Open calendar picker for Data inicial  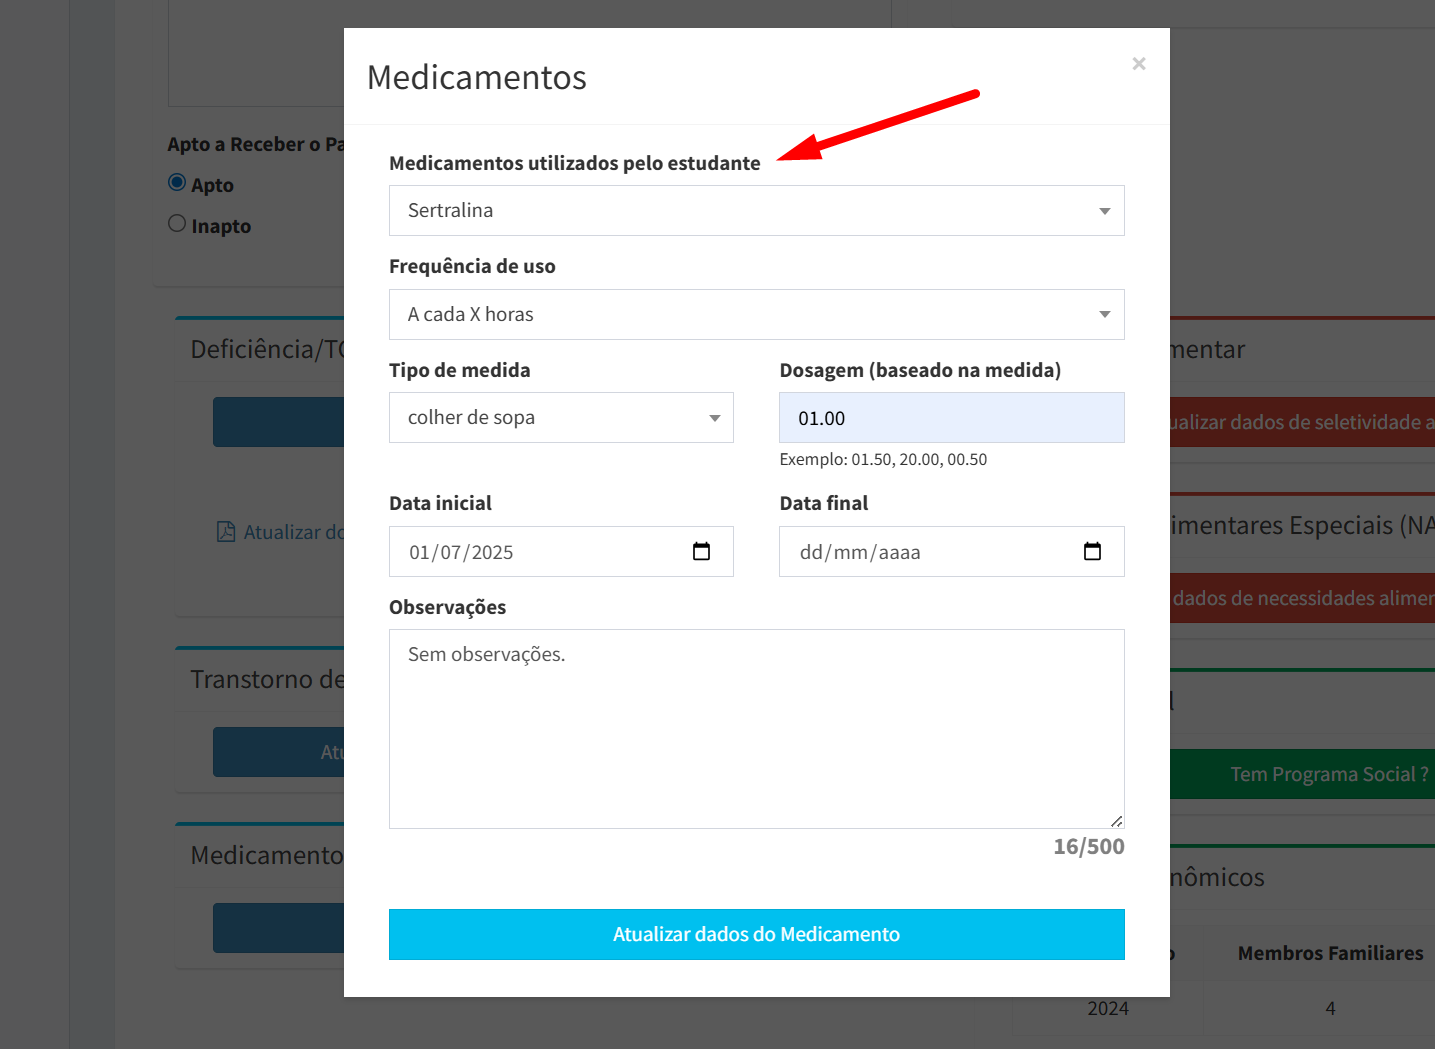tap(701, 552)
